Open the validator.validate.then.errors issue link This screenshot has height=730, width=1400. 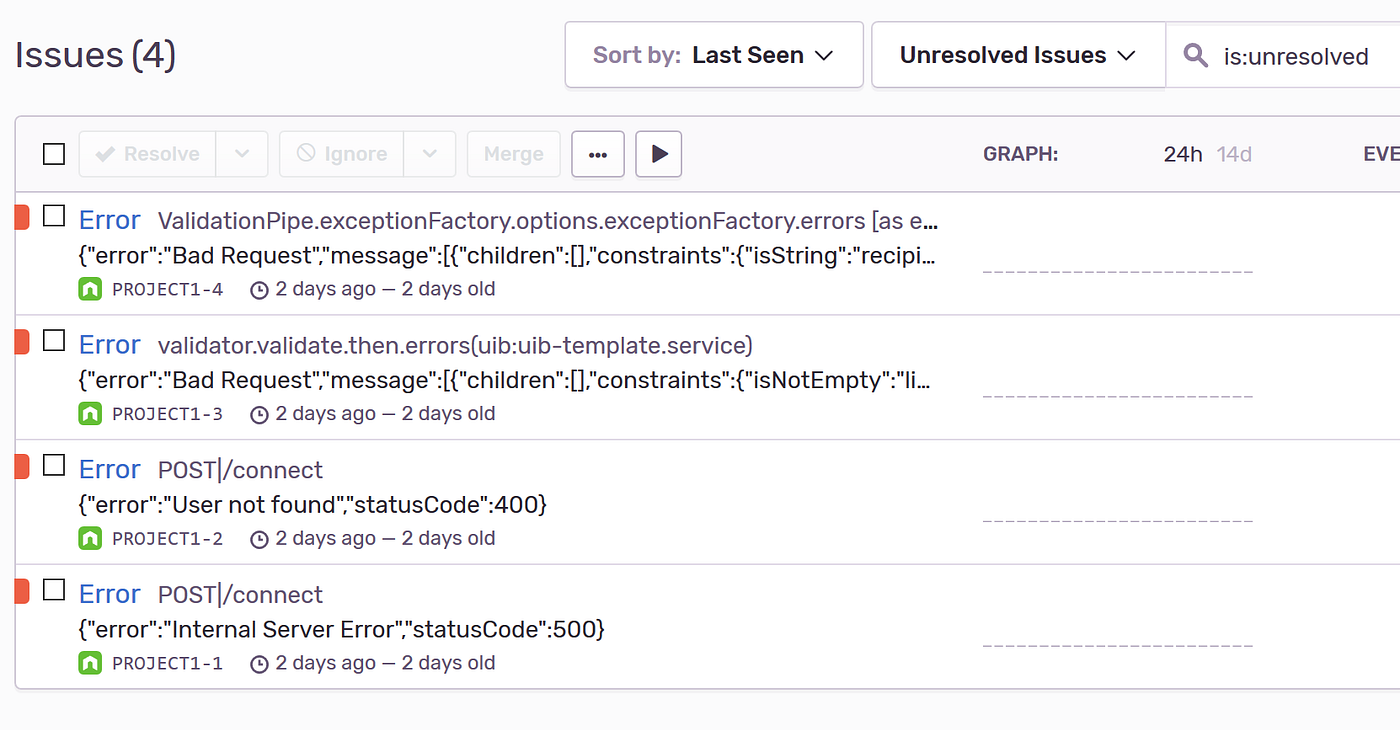(x=455, y=345)
